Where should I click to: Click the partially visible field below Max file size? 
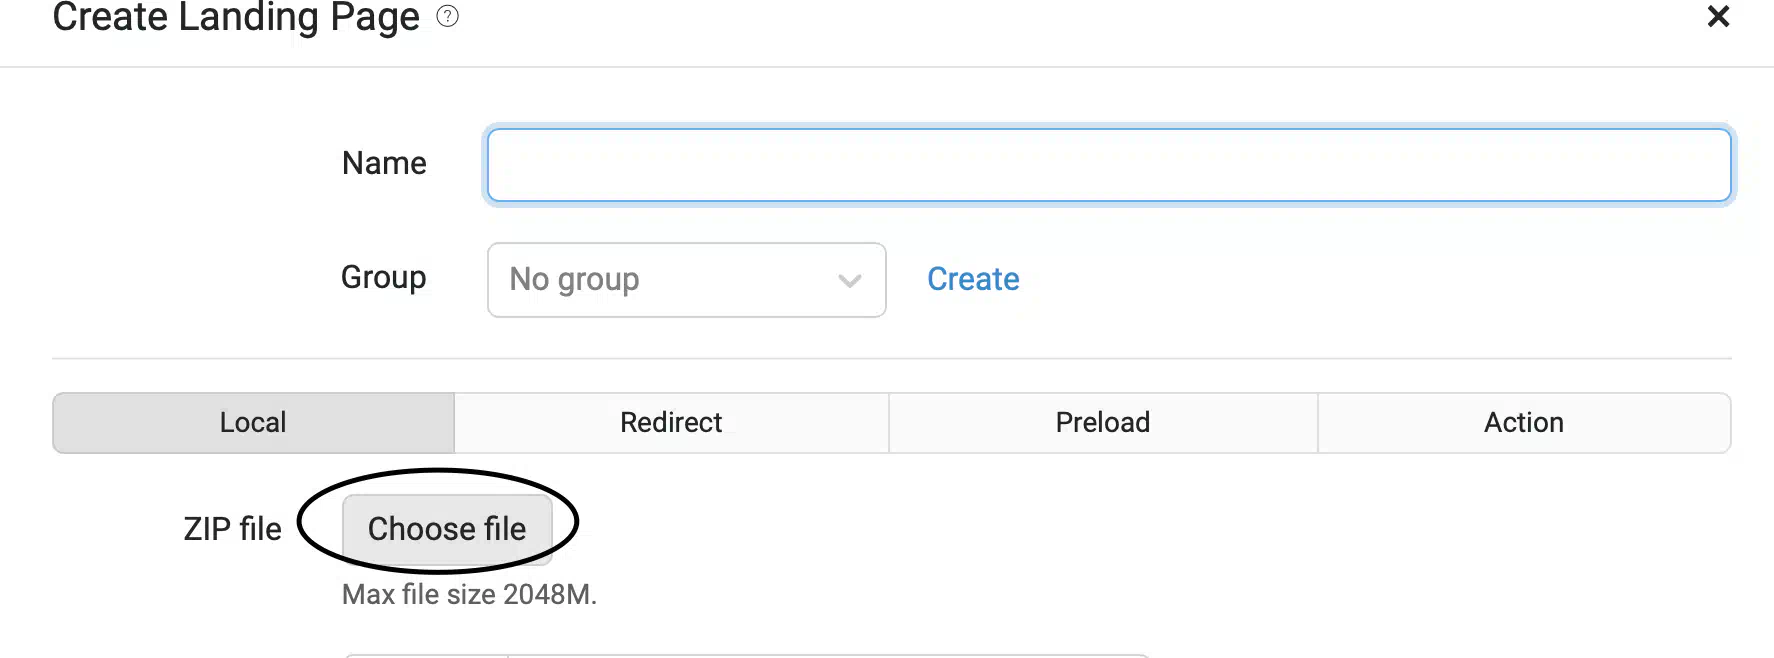746,656
